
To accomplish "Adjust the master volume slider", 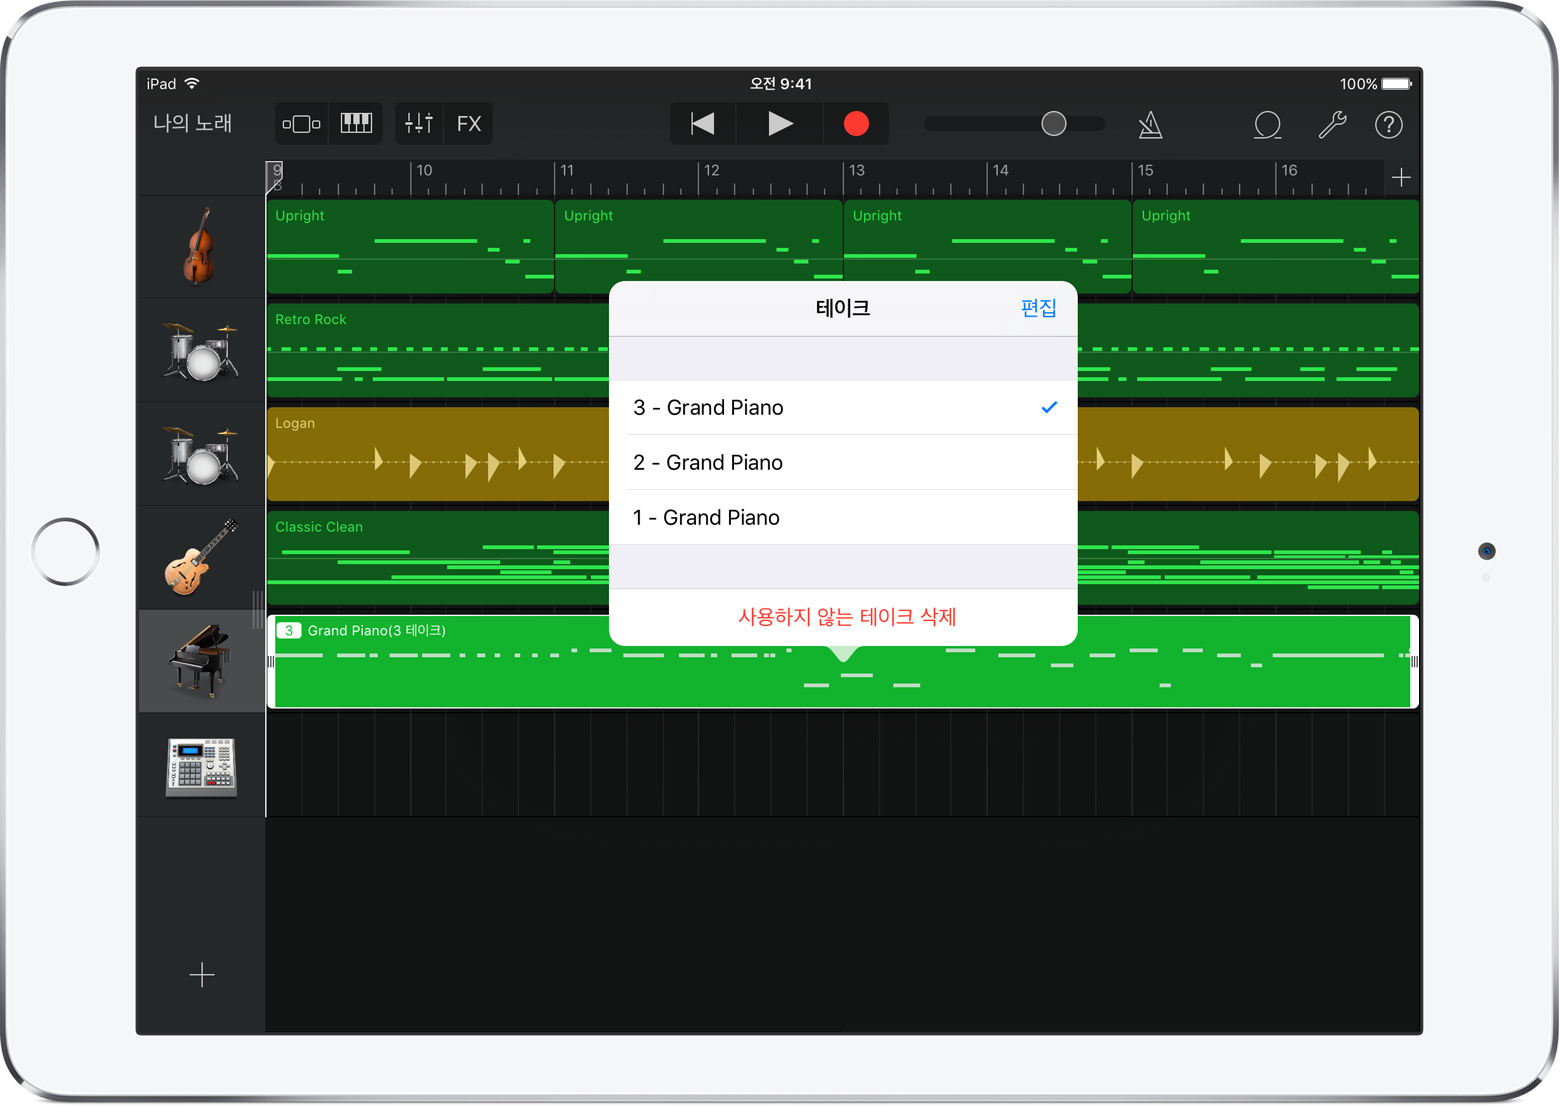I will [1053, 123].
